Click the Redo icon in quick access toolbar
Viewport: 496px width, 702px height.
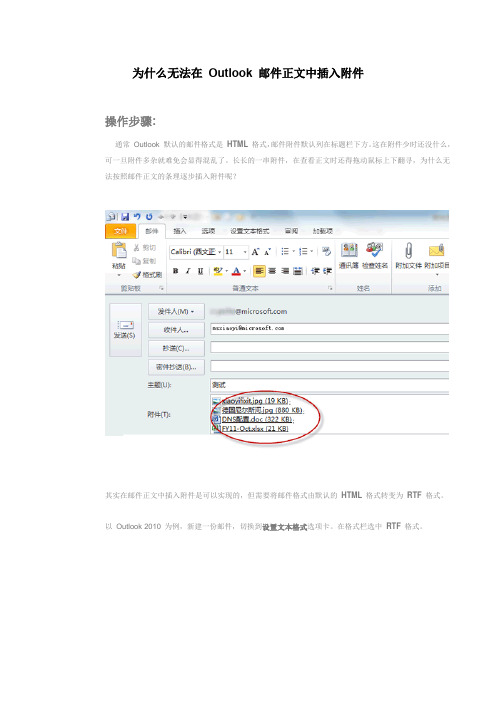coord(149,216)
